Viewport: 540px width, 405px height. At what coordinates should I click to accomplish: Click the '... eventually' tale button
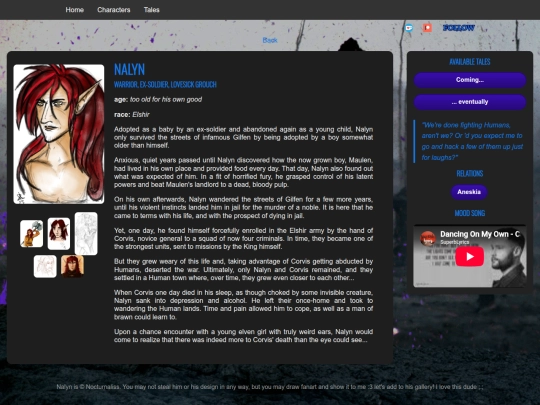click(x=470, y=102)
